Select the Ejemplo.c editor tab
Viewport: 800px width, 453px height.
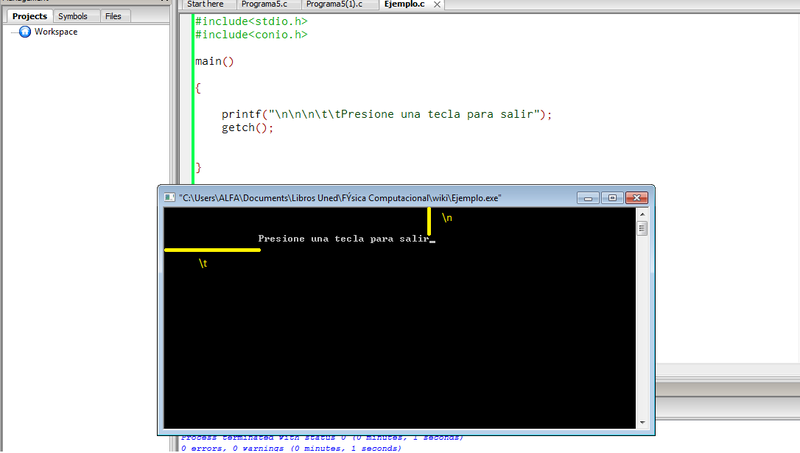click(x=405, y=5)
